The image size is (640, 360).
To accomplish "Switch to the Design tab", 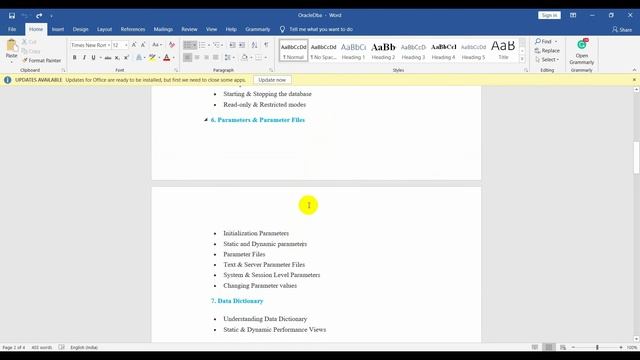I will [x=80, y=29].
